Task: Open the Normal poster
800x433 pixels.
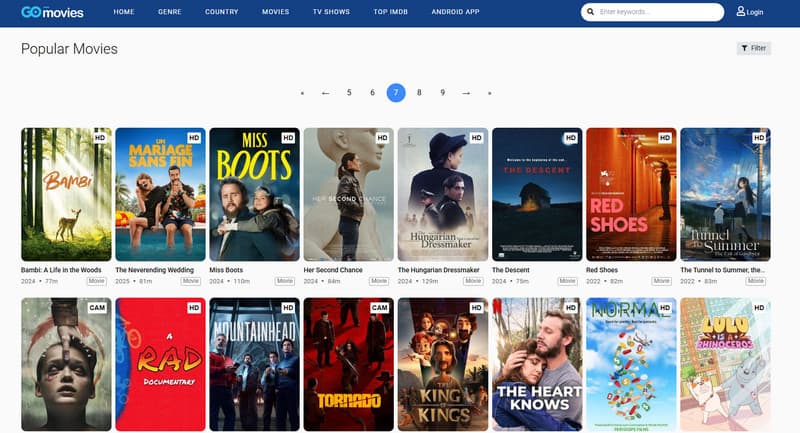Action: click(631, 364)
